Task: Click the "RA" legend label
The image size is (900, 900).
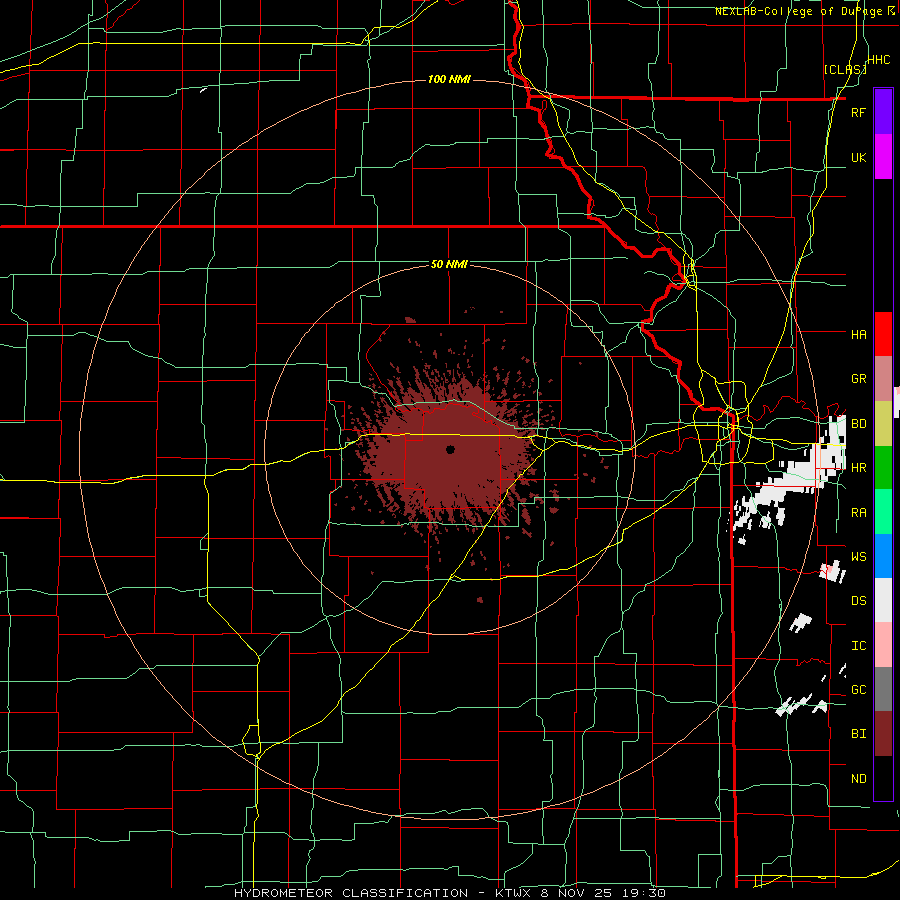Action: click(858, 513)
